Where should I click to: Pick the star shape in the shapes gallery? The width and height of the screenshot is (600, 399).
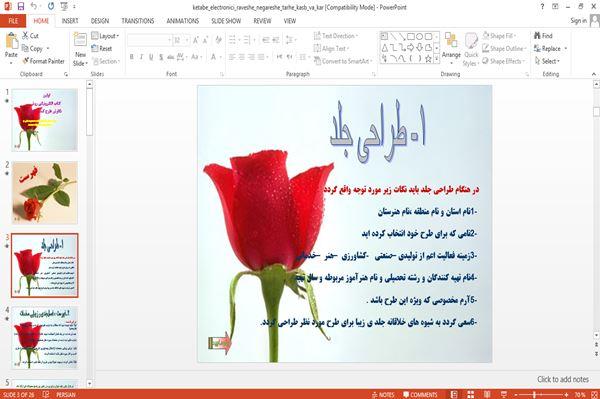(428, 59)
